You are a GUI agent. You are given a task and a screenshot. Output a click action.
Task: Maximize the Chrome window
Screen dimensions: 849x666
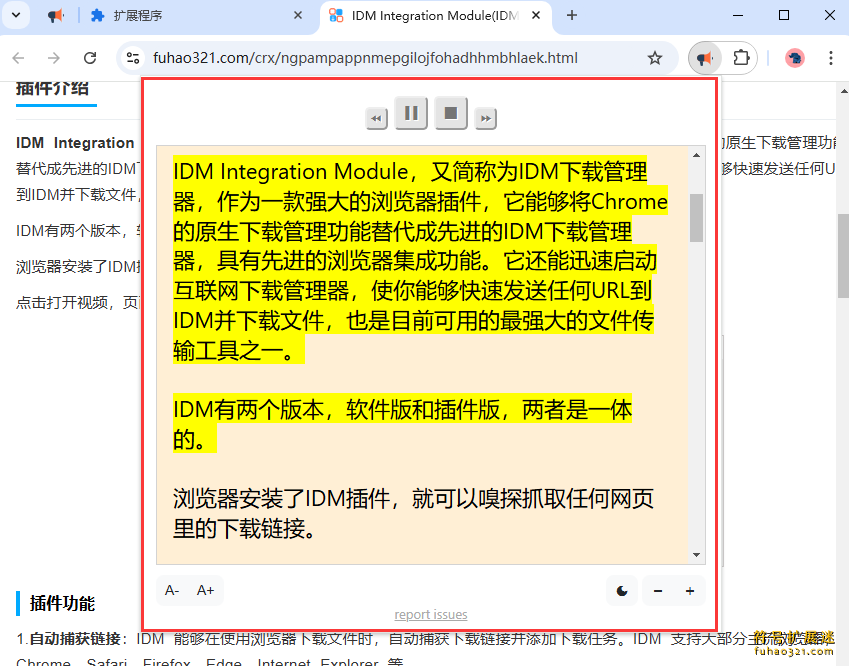click(x=783, y=16)
